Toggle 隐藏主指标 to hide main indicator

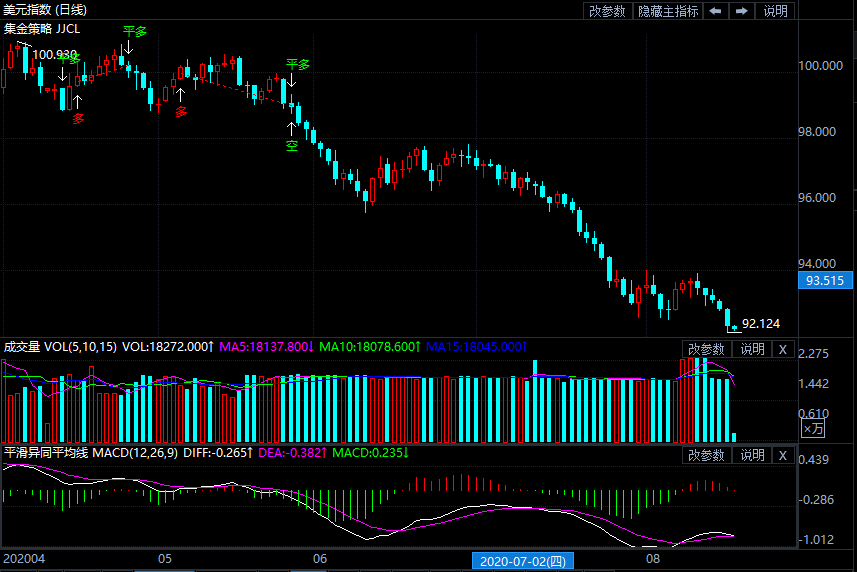[x=668, y=11]
